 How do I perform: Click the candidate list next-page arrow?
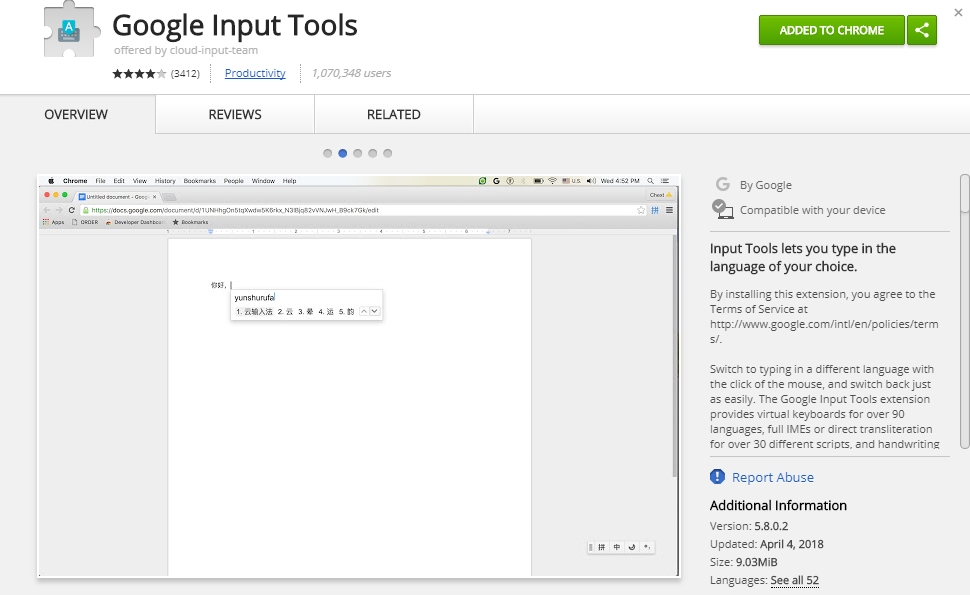[374, 311]
